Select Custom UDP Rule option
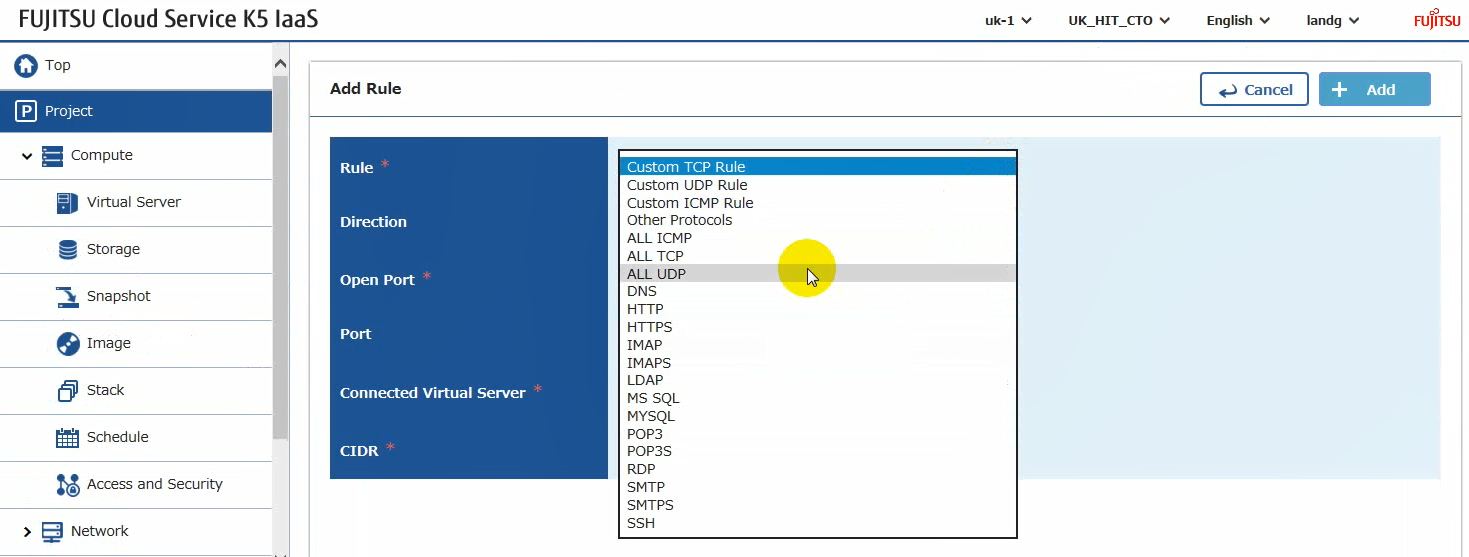The image size is (1469, 557). tap(818, 185)
